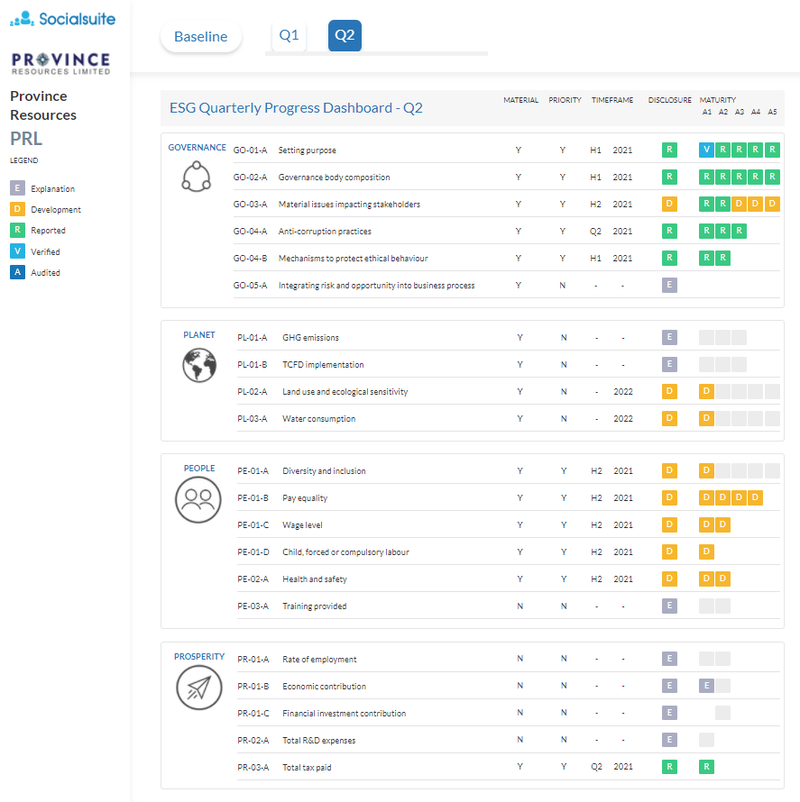800x802 pixels.
Task: Click the ESG Quarterly Progress Dashboard title
Action: point(296,108)
